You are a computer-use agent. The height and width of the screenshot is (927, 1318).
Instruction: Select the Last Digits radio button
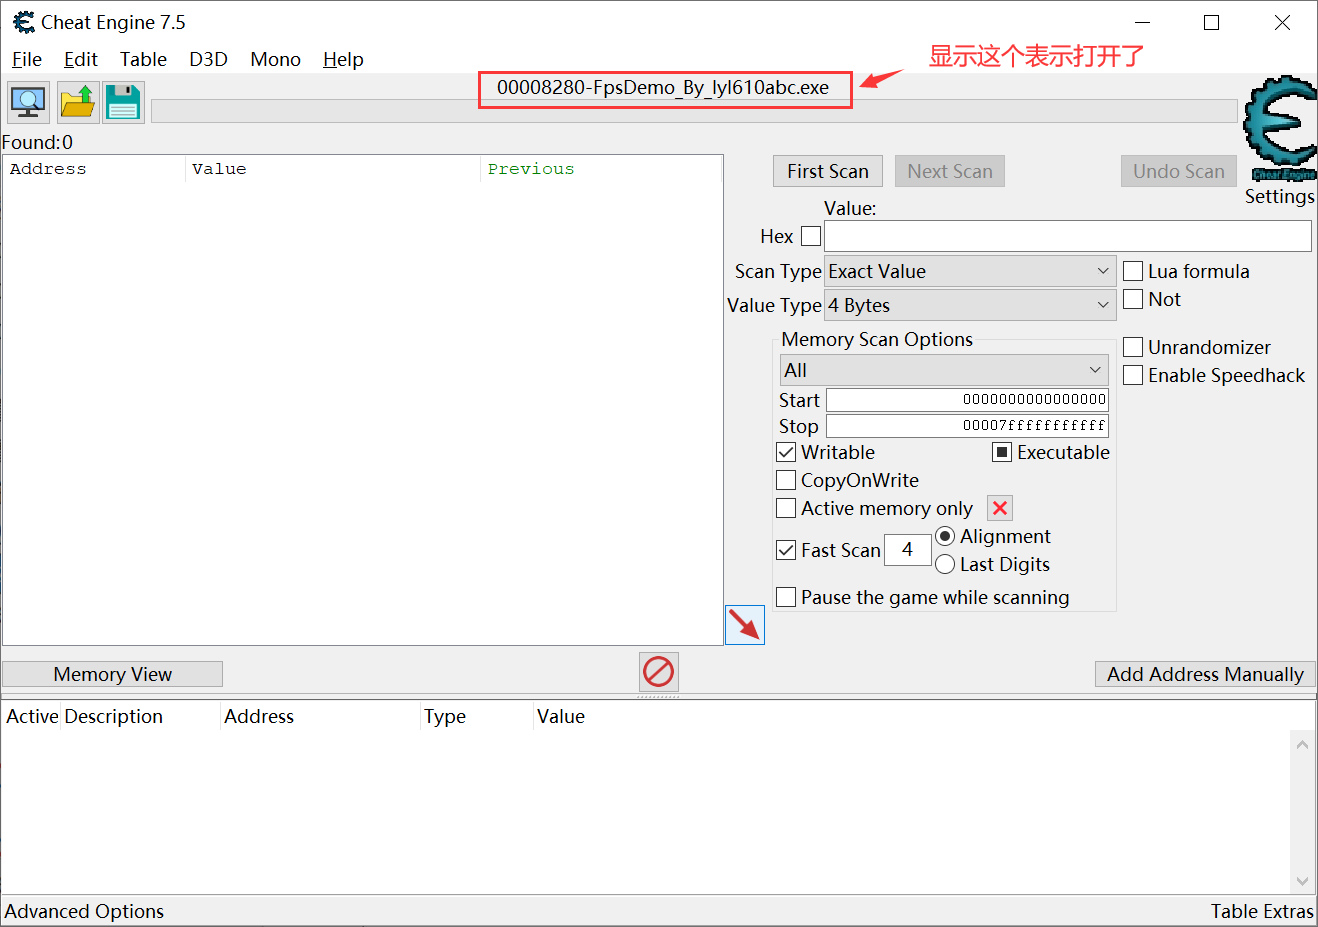(x=945, y=564)
